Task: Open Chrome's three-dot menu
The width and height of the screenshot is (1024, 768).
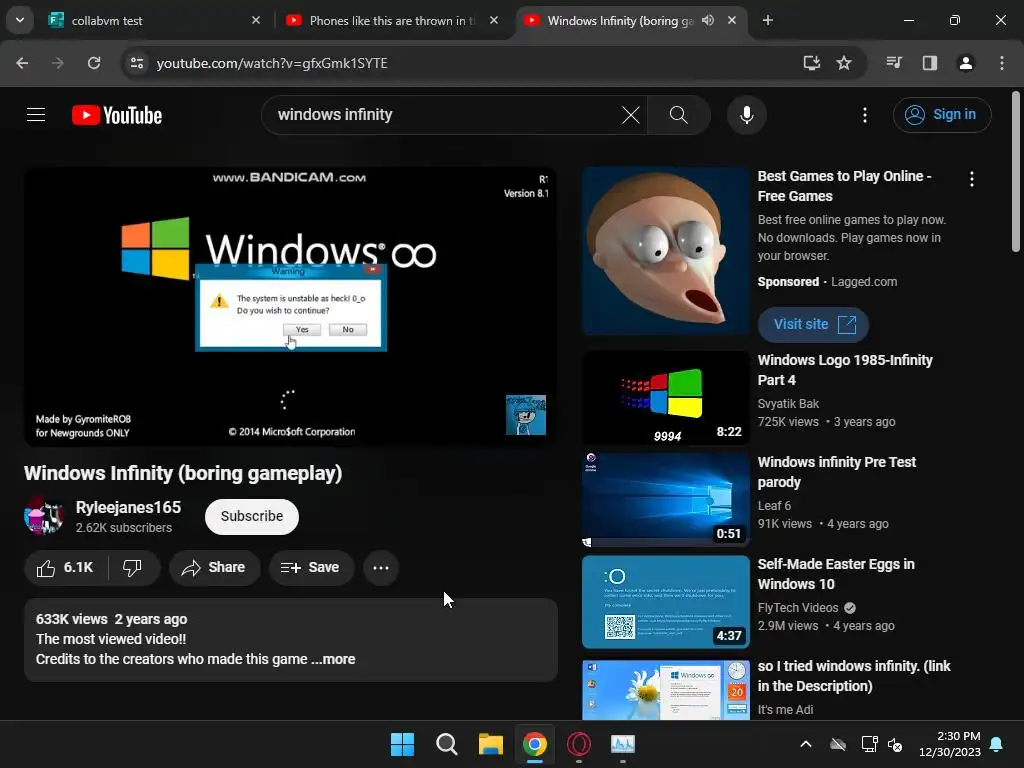Action: click(x=1001, y=63)
